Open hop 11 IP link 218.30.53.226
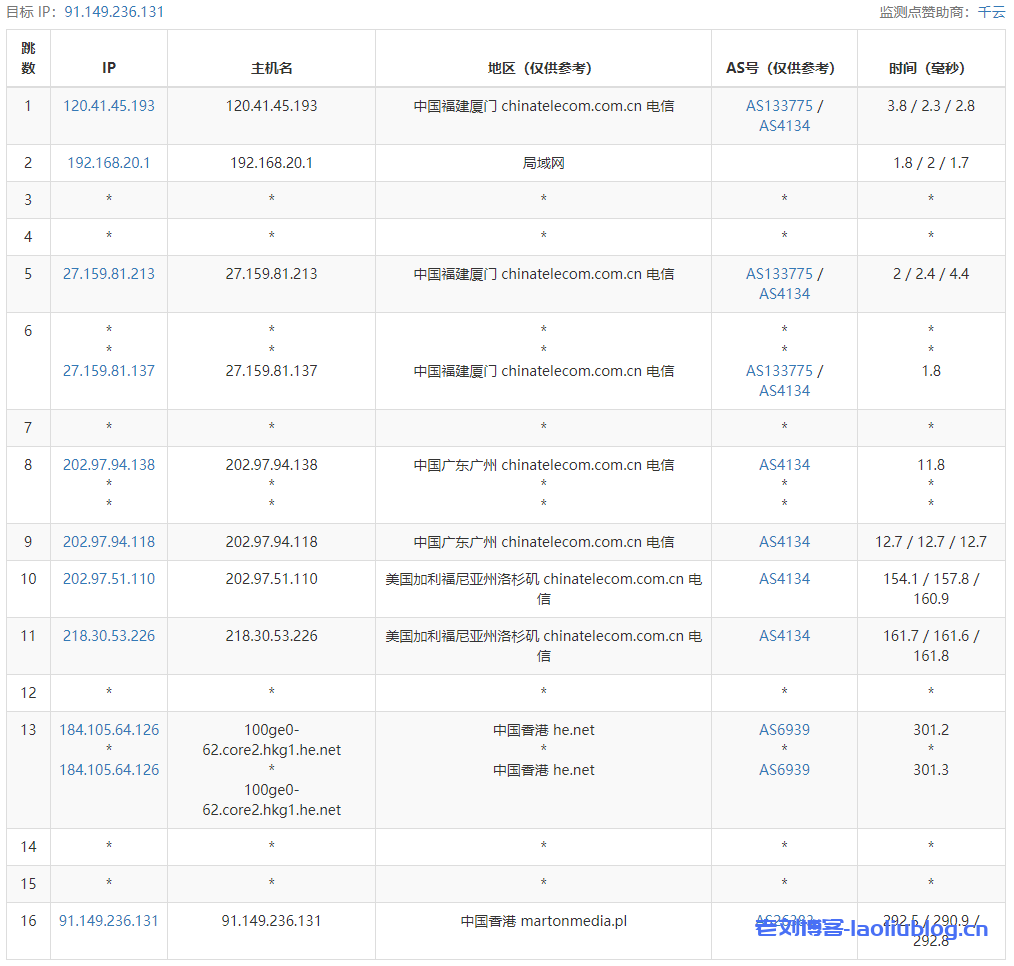The height and width of the screenshot is (966, 1014). (109, 635)
